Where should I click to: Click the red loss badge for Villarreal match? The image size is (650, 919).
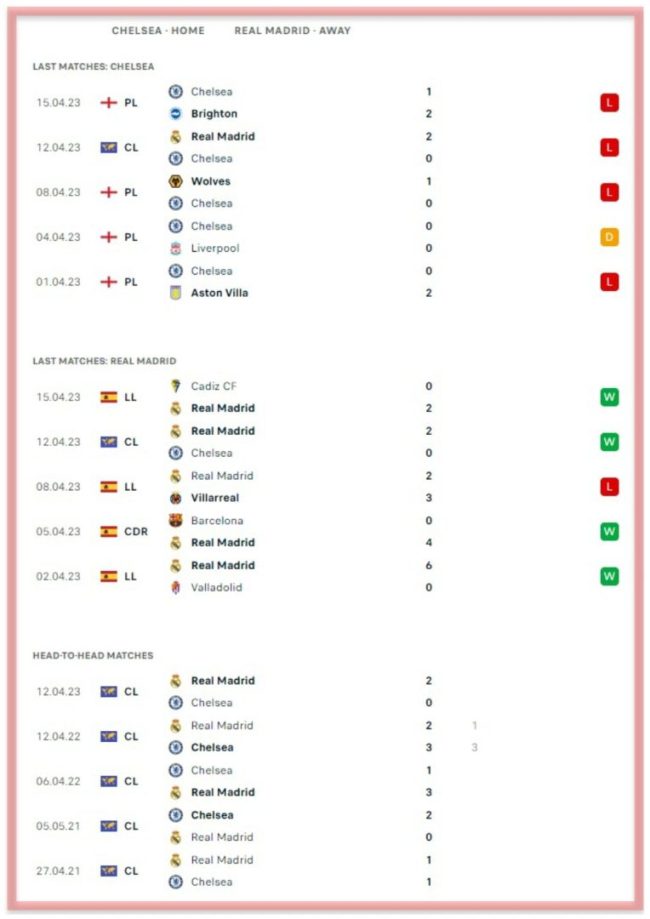[x=609, y=487]
